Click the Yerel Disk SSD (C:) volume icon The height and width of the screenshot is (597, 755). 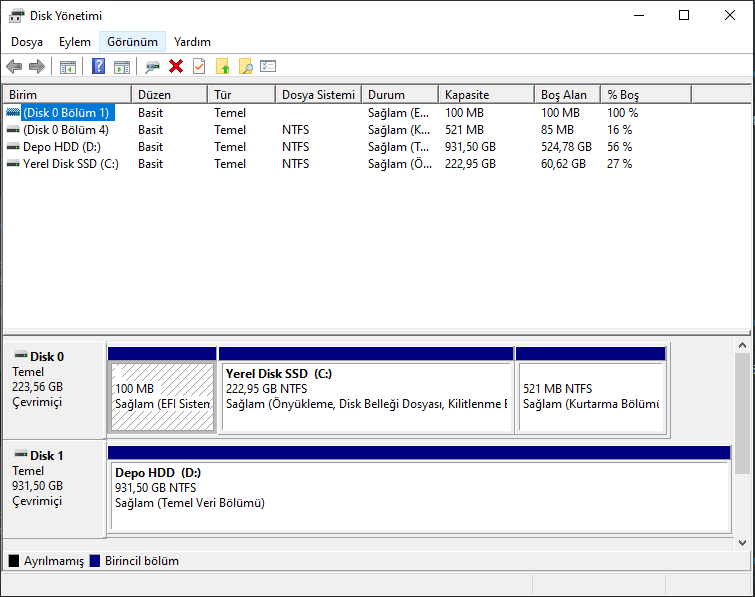(x=13, y=164)
